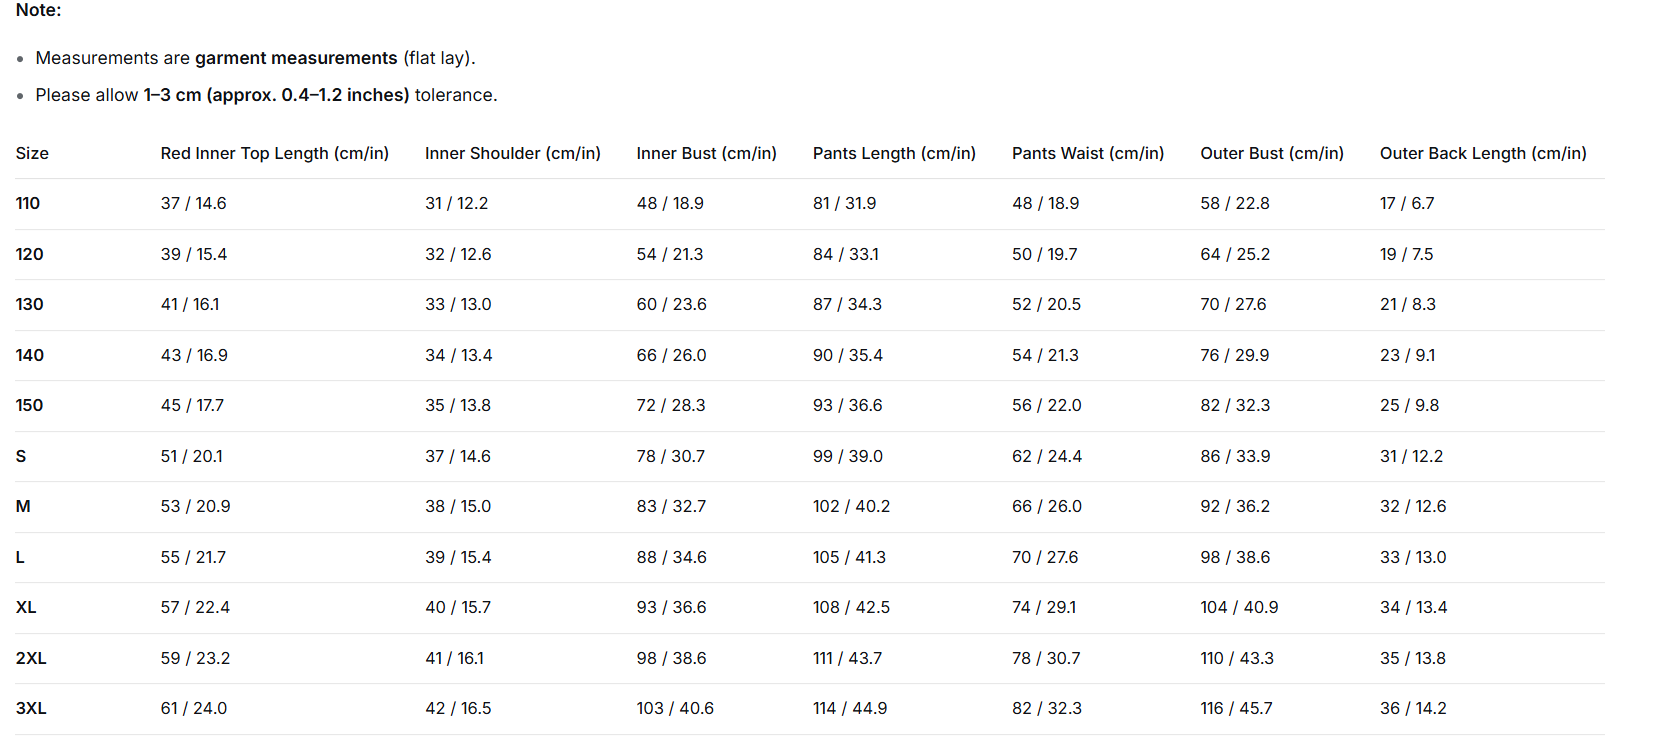Select the Red Inner Top Length header
Image resolution: width=1658 pixels, height=745 pixels.
275,153
